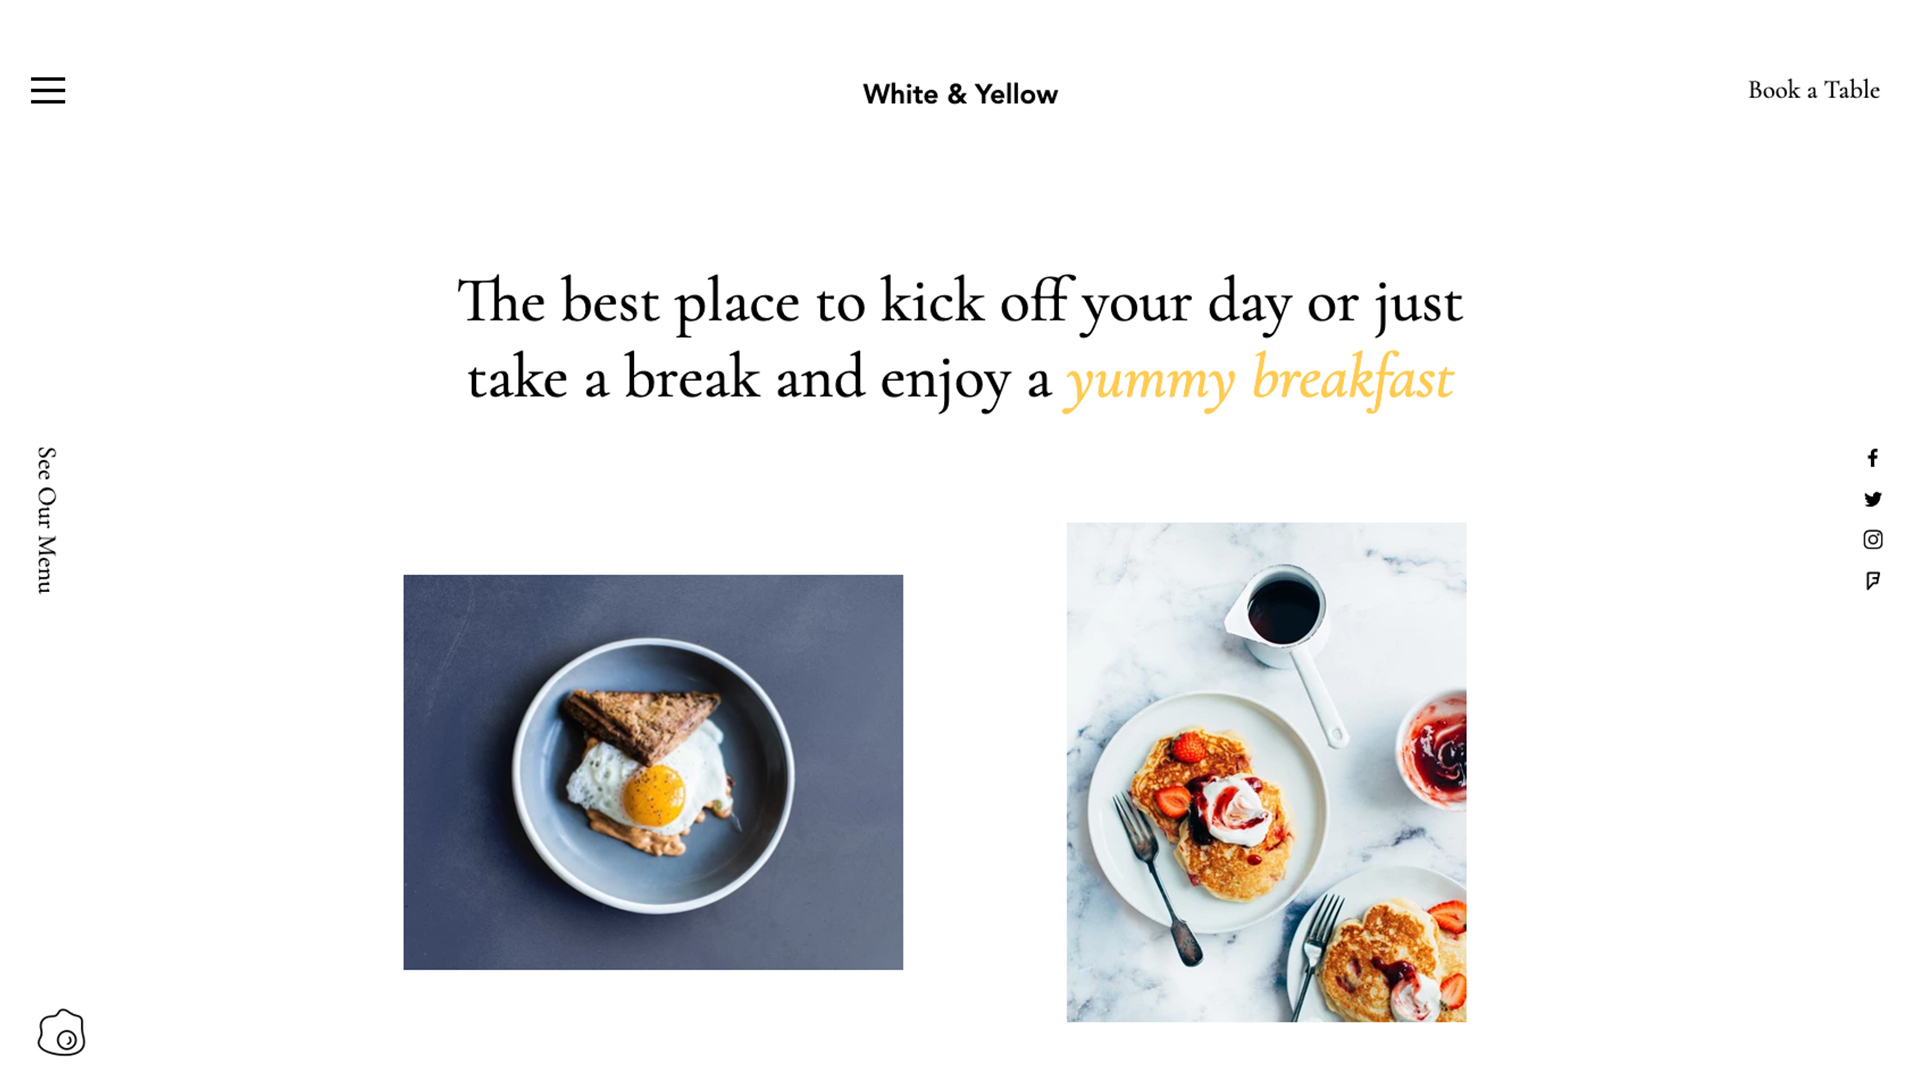Open the Twitter social icon
1920x1080 pixels.
[x=1873, y=498]
